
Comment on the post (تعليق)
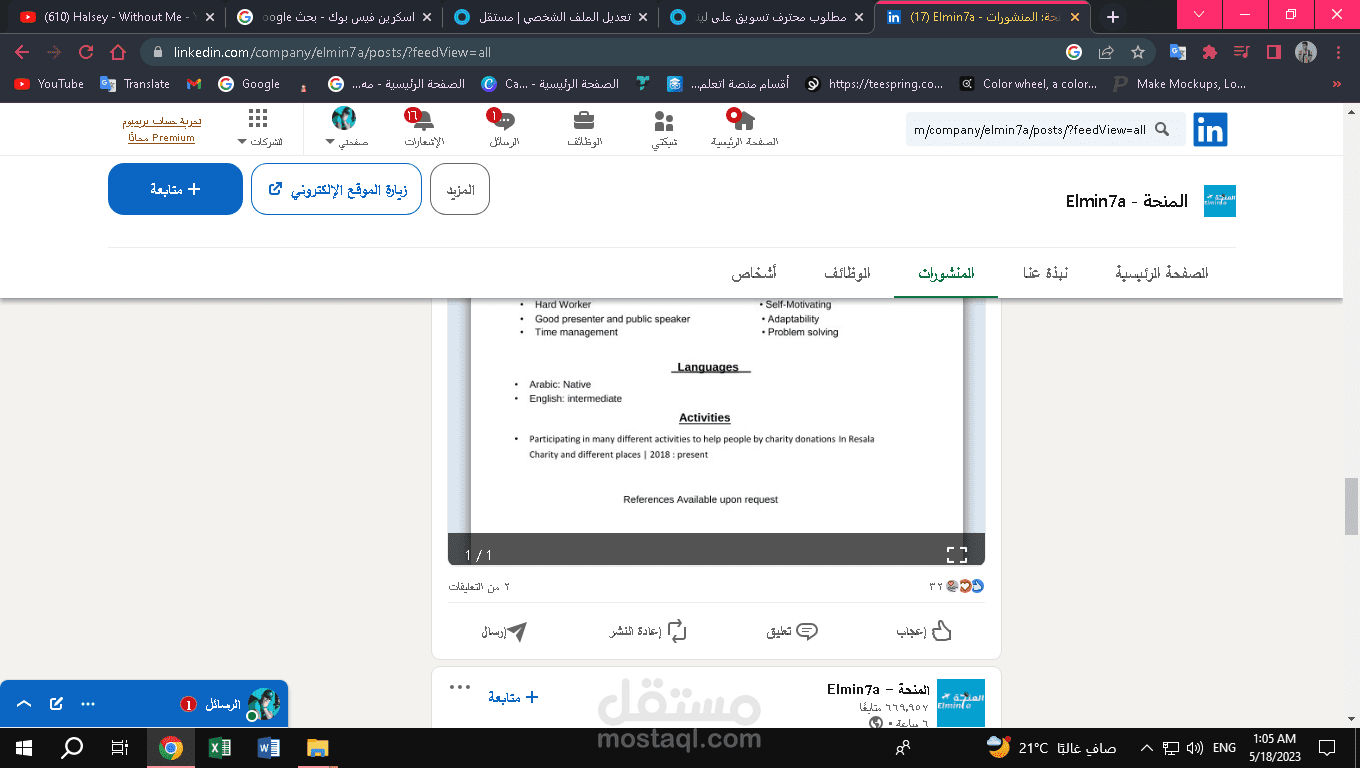(792, 631)
